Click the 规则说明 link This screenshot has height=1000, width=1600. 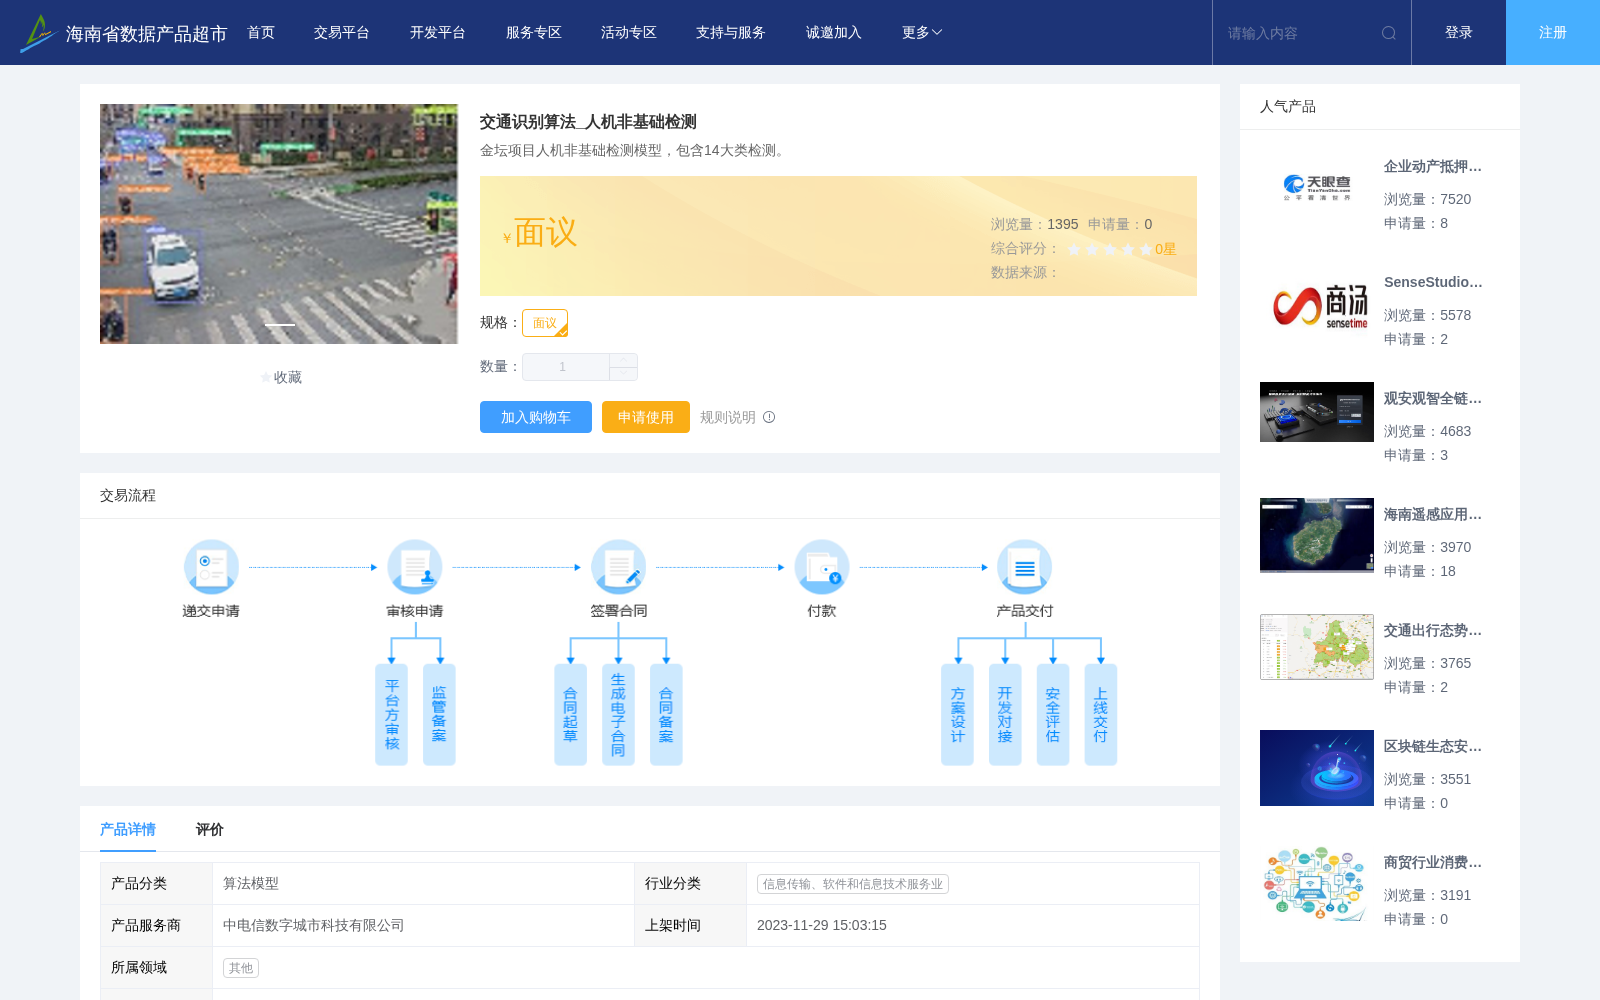pyautogui.click(x=728, y=417)
